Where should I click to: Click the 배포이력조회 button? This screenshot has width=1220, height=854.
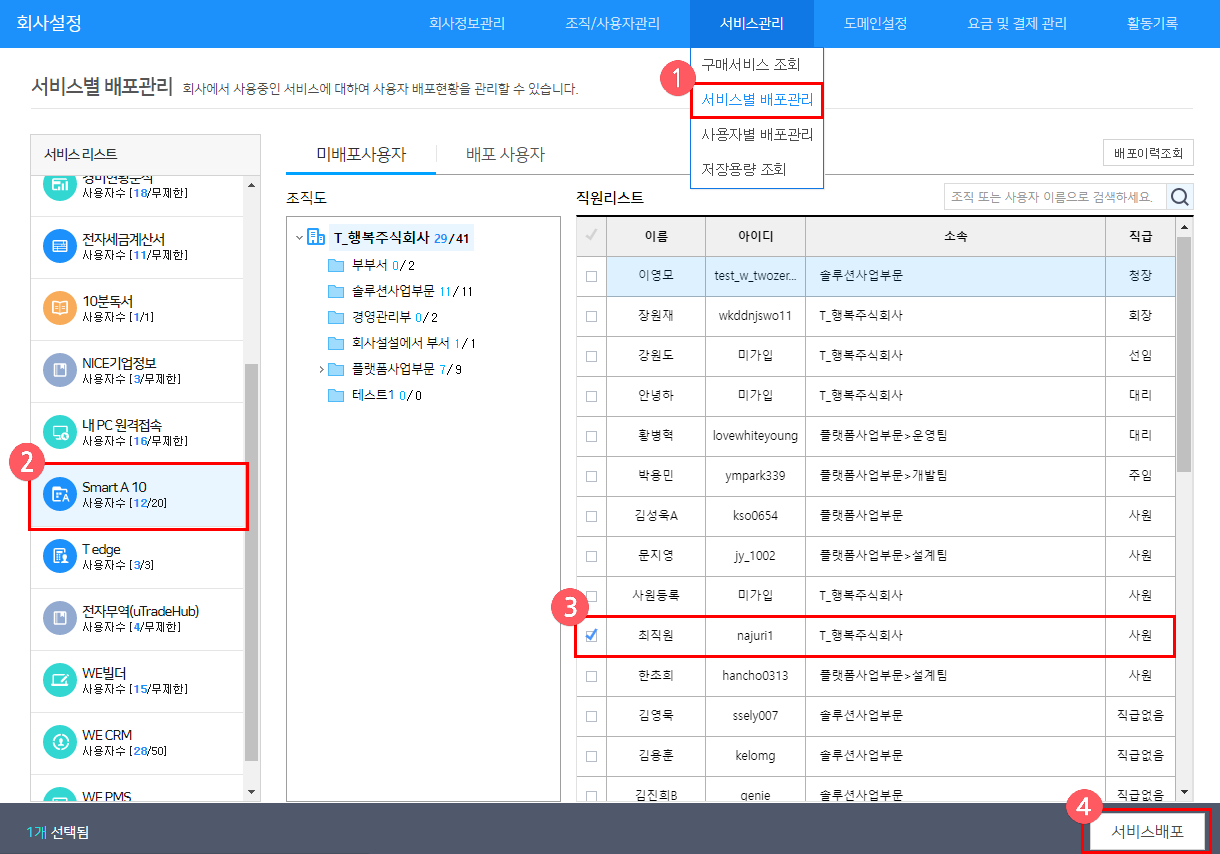point(1147,153)
